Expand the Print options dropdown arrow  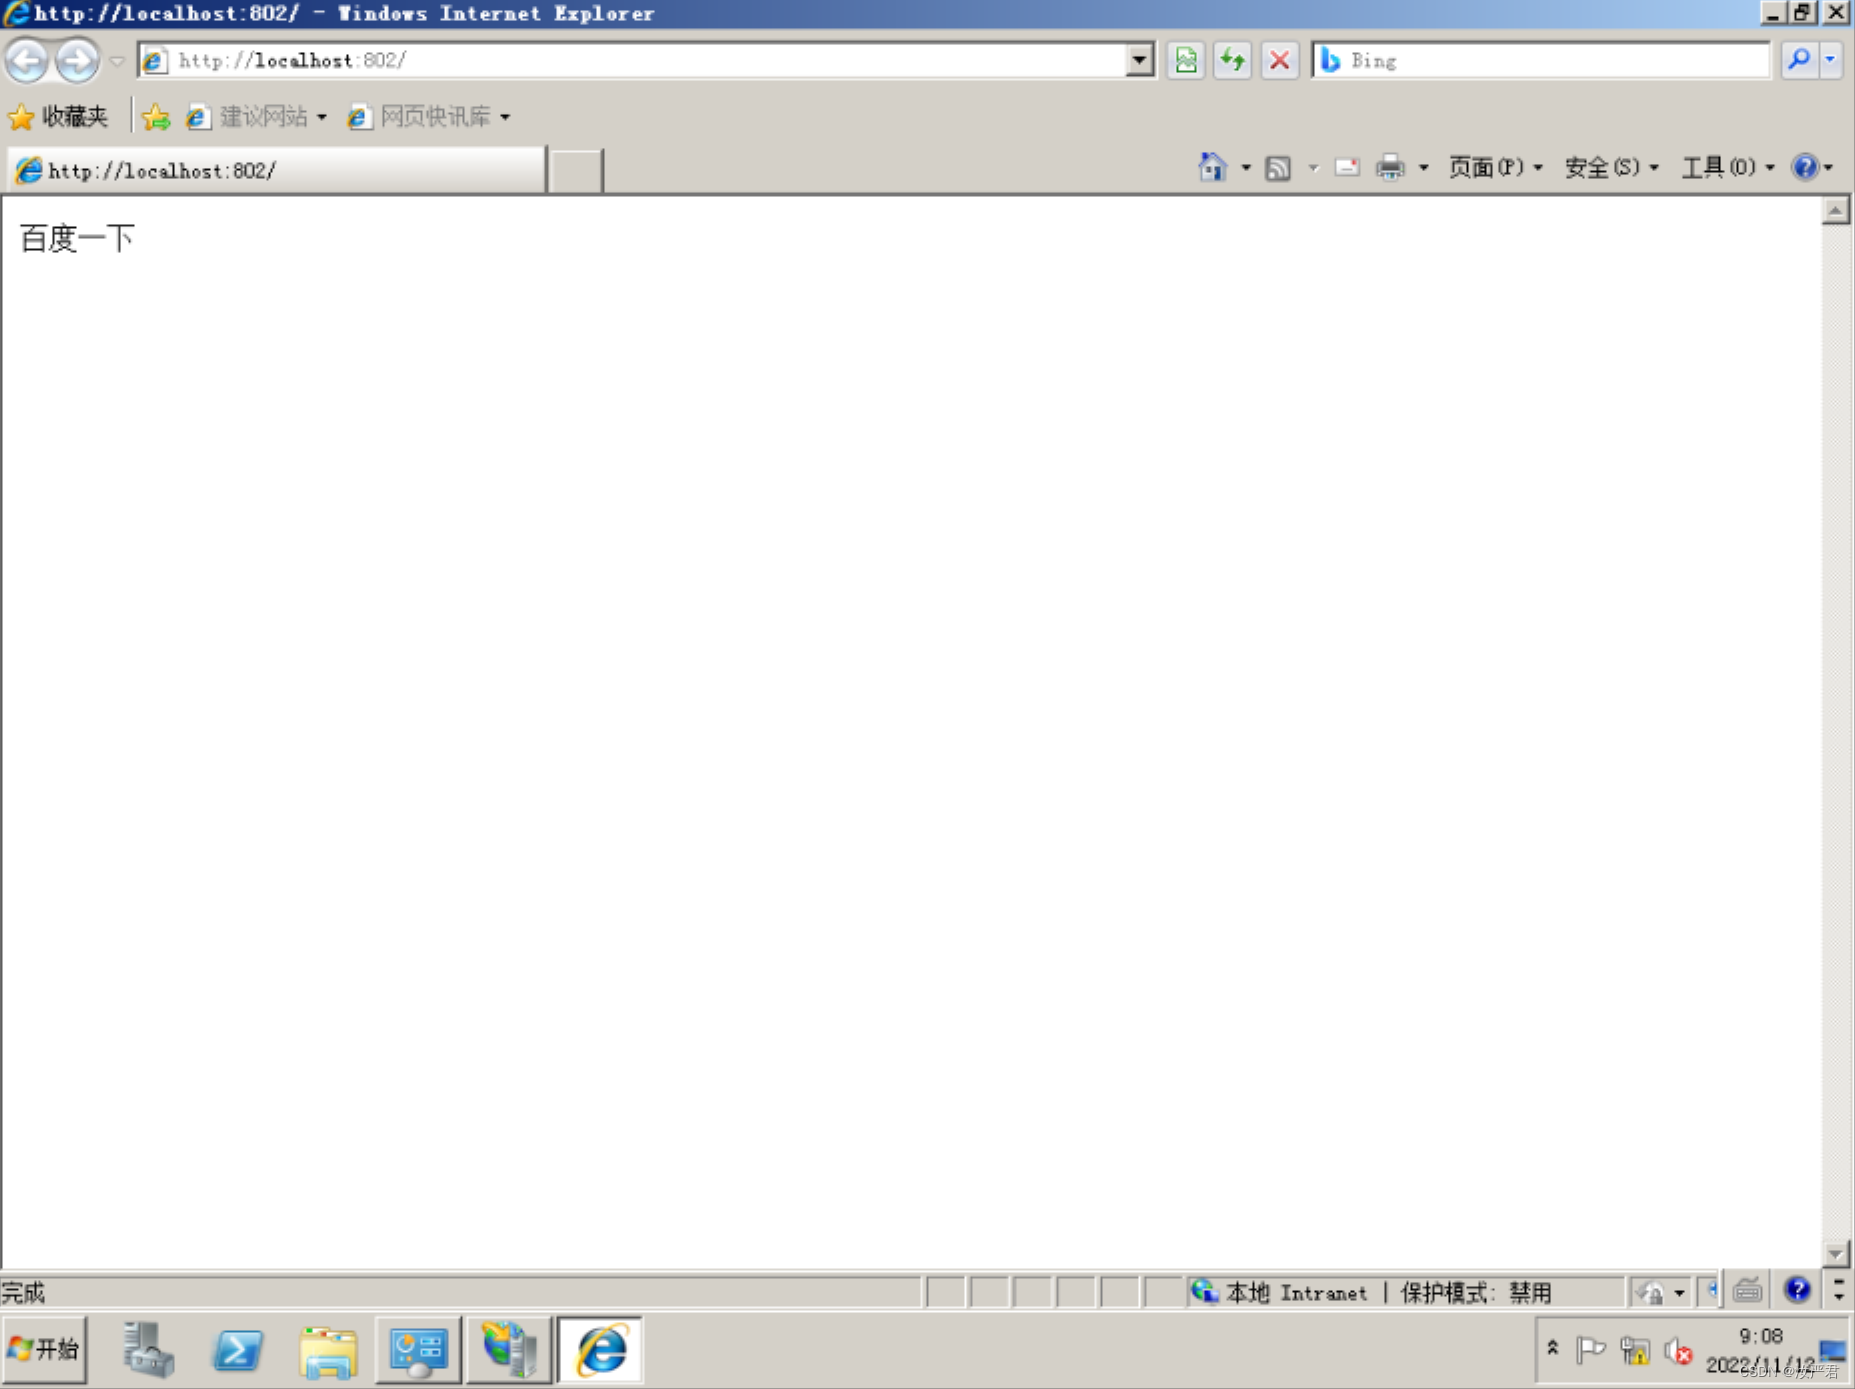1423,167
